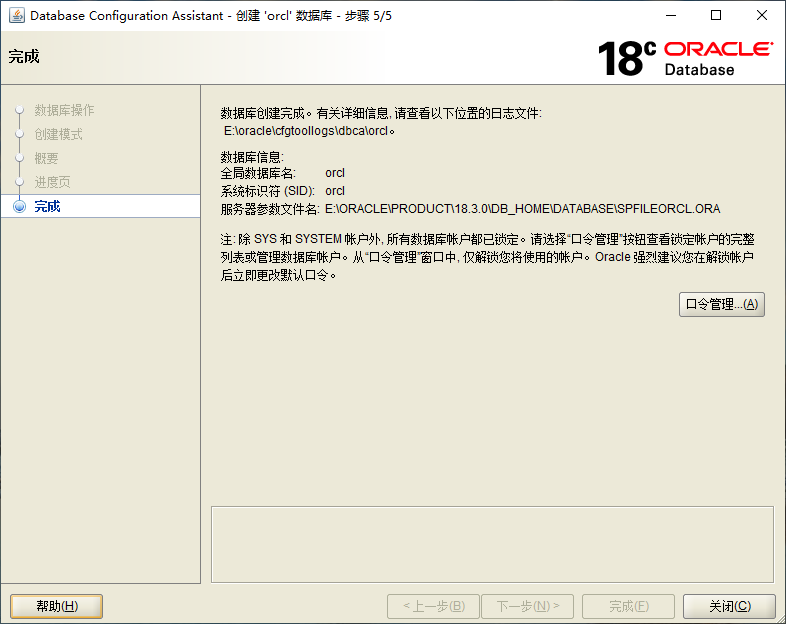The height and width of the screenshot is (624, 786).
Task: Select the 创建模式 step in sidebar
Action: (x=58, y=134)
